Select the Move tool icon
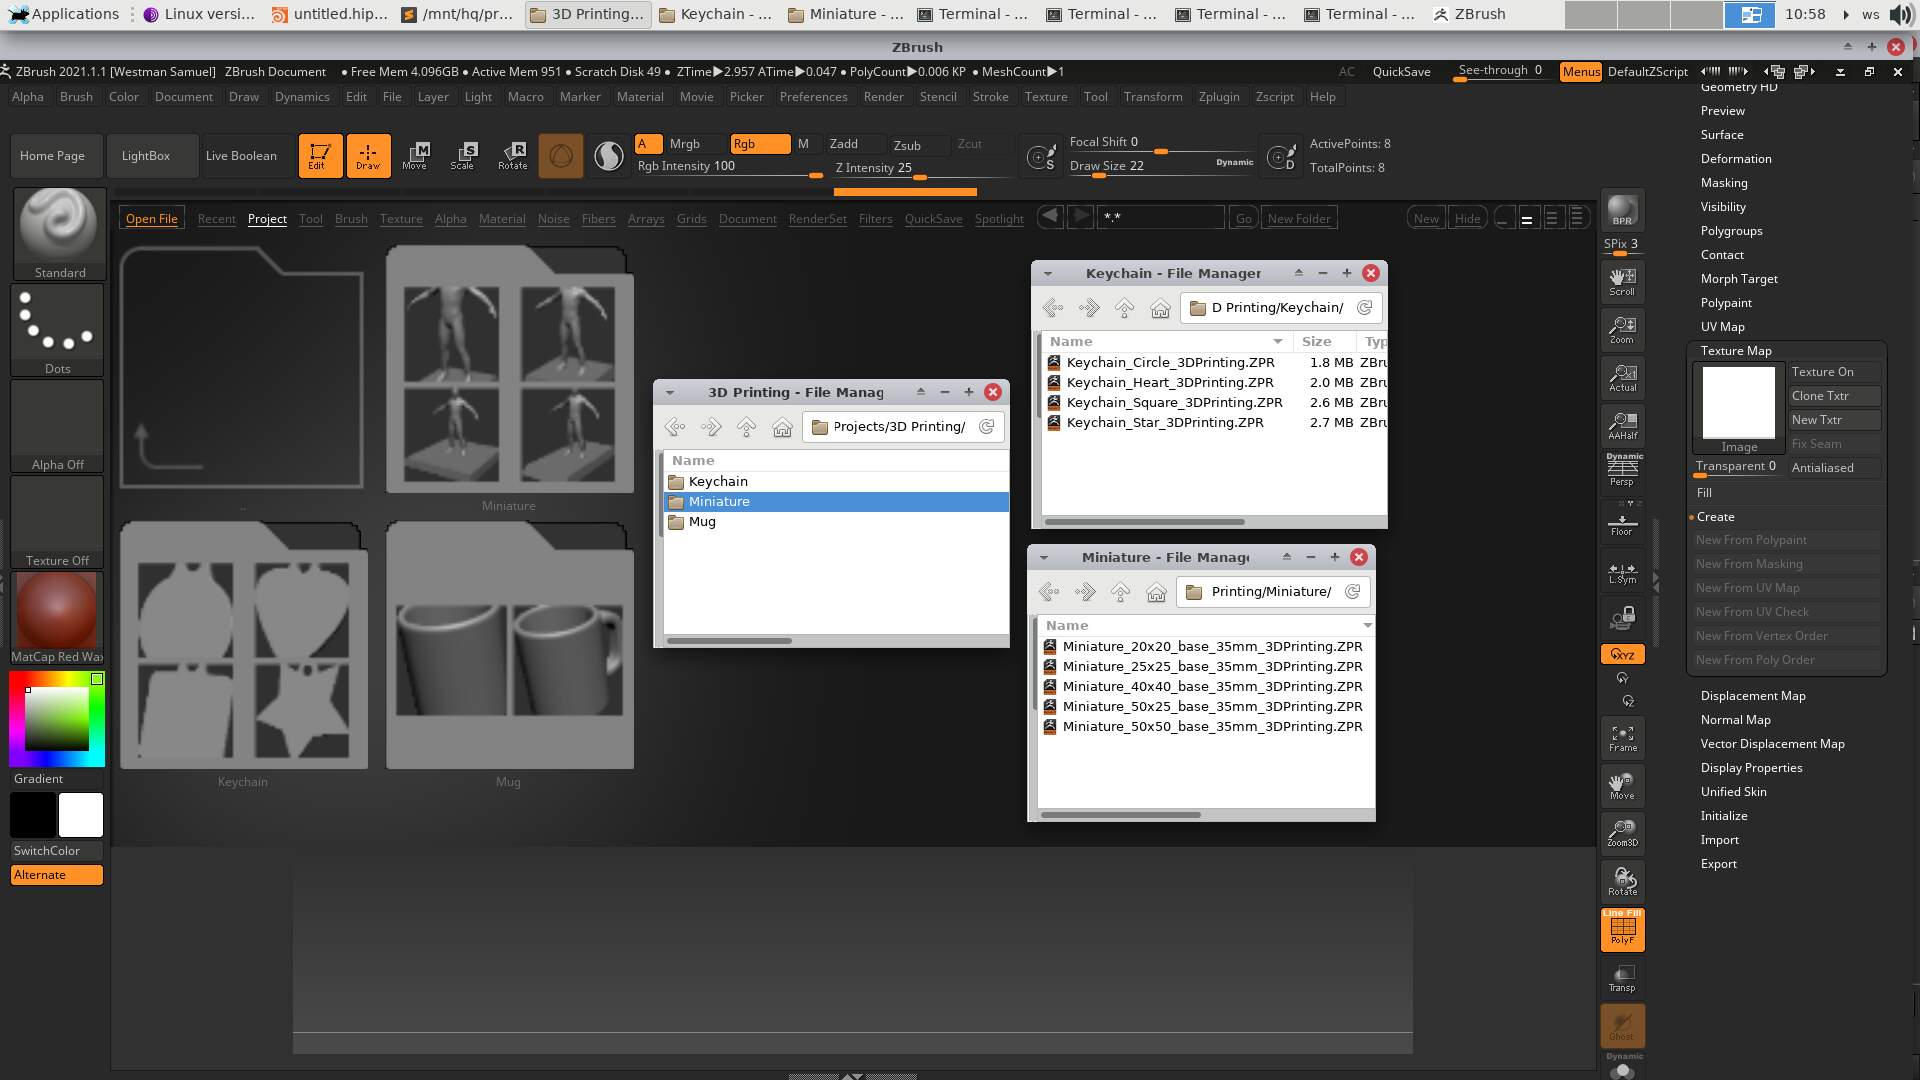 pyautogui.click(x=415, y=156)
